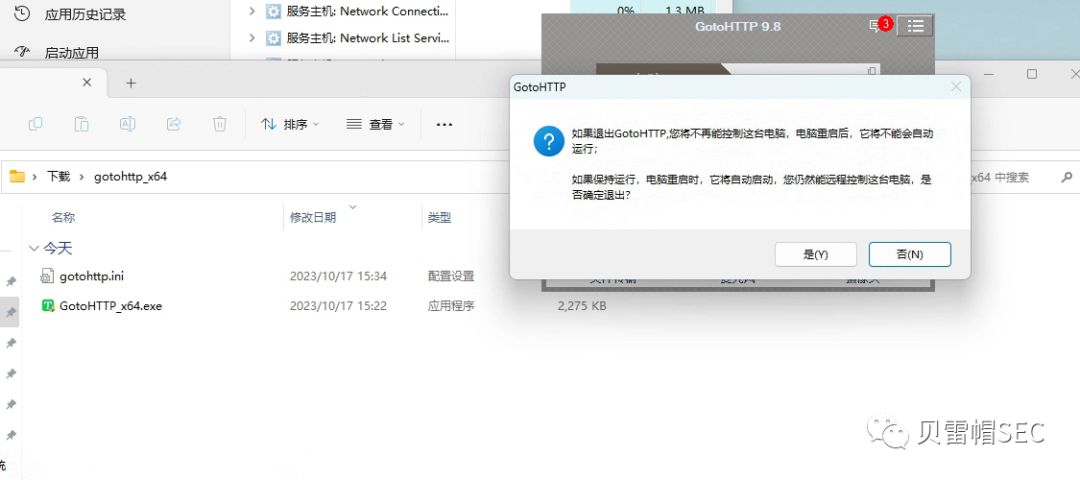Click the folder icon in address bar
This screenshot has width=1080, height=480.
tap(17, 176)
